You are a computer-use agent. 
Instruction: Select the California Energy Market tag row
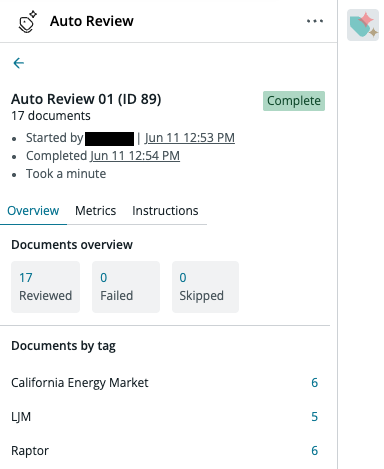pos(165,383)
